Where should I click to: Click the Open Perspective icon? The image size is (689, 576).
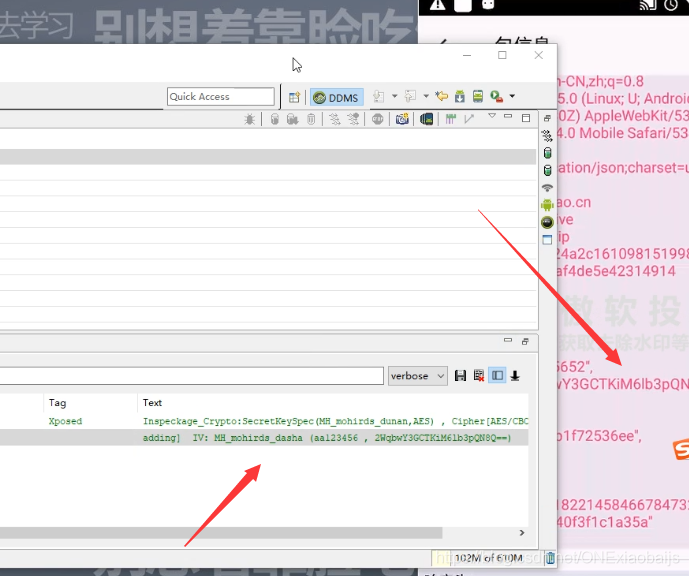(294, 97)
